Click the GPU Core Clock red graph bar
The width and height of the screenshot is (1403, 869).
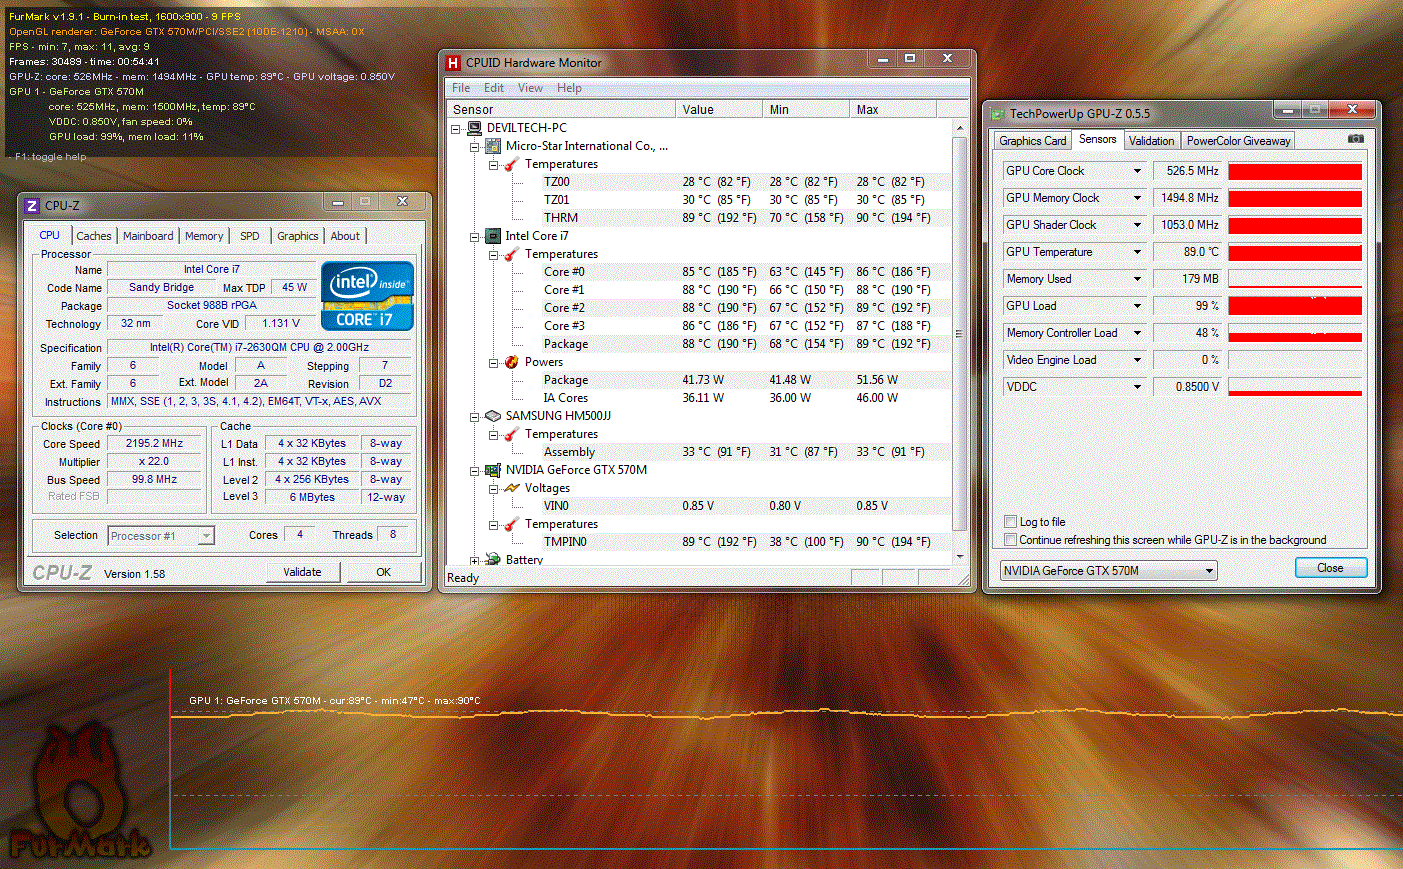click(x=1295, y=171)
